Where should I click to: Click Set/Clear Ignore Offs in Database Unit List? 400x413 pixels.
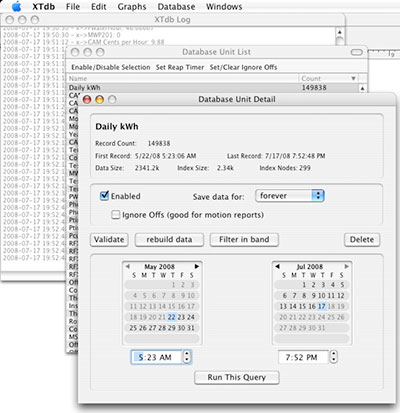click(x=243, y=67)
